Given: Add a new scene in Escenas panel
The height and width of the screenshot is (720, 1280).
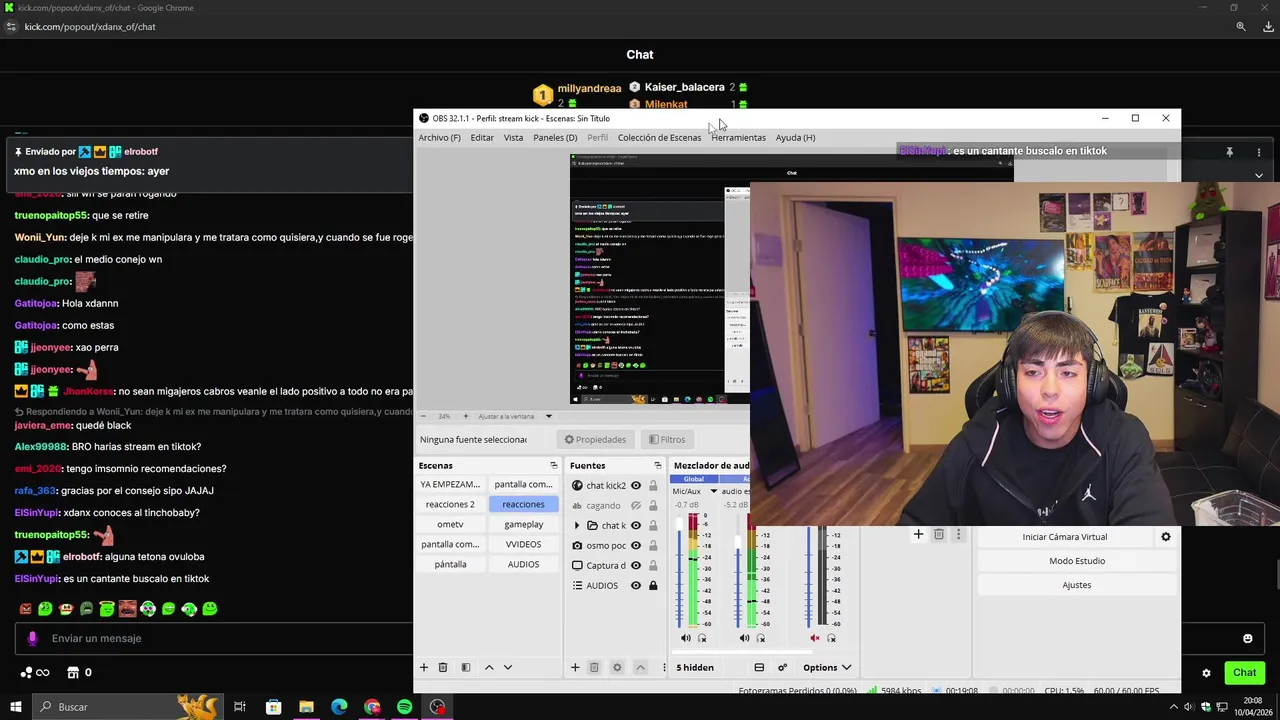Looking at the screenshot, I should 424,667.
